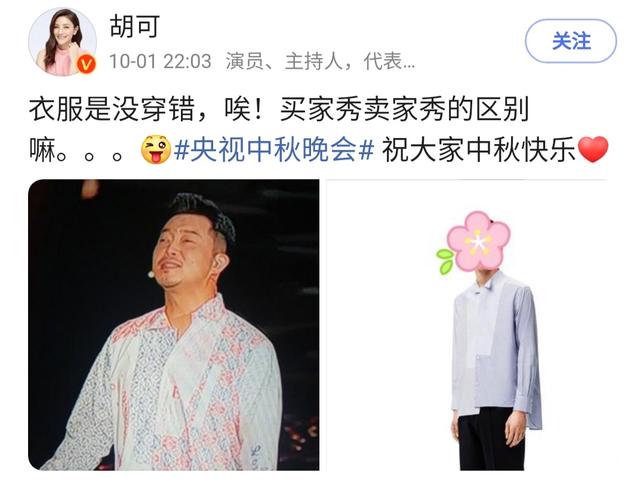The width and height of the screenshot is (640, 479).
Task: Click the post text 衣服是没穿错
Action: click(x=111, y=110)
